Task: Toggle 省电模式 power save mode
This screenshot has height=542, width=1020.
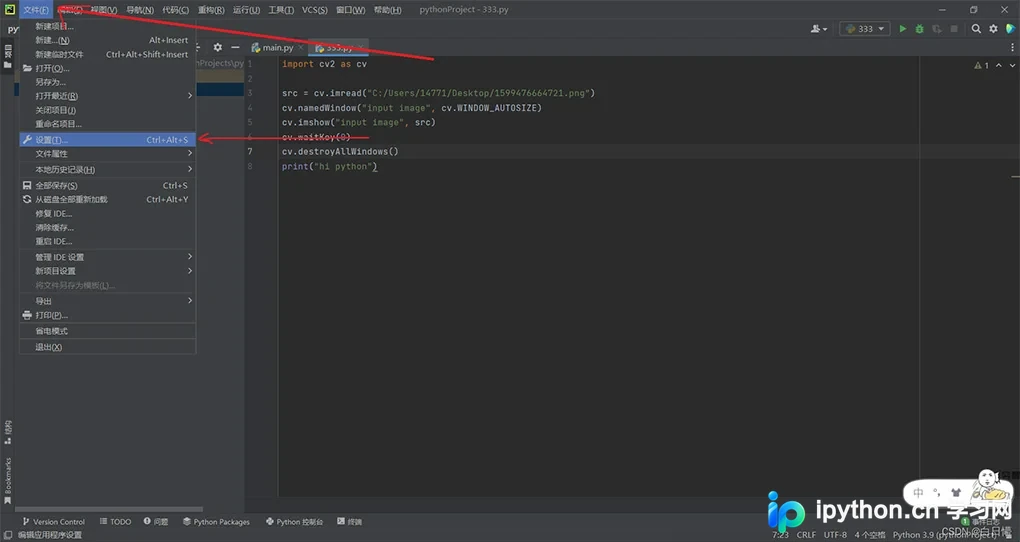Action: [x=107, y=331]
